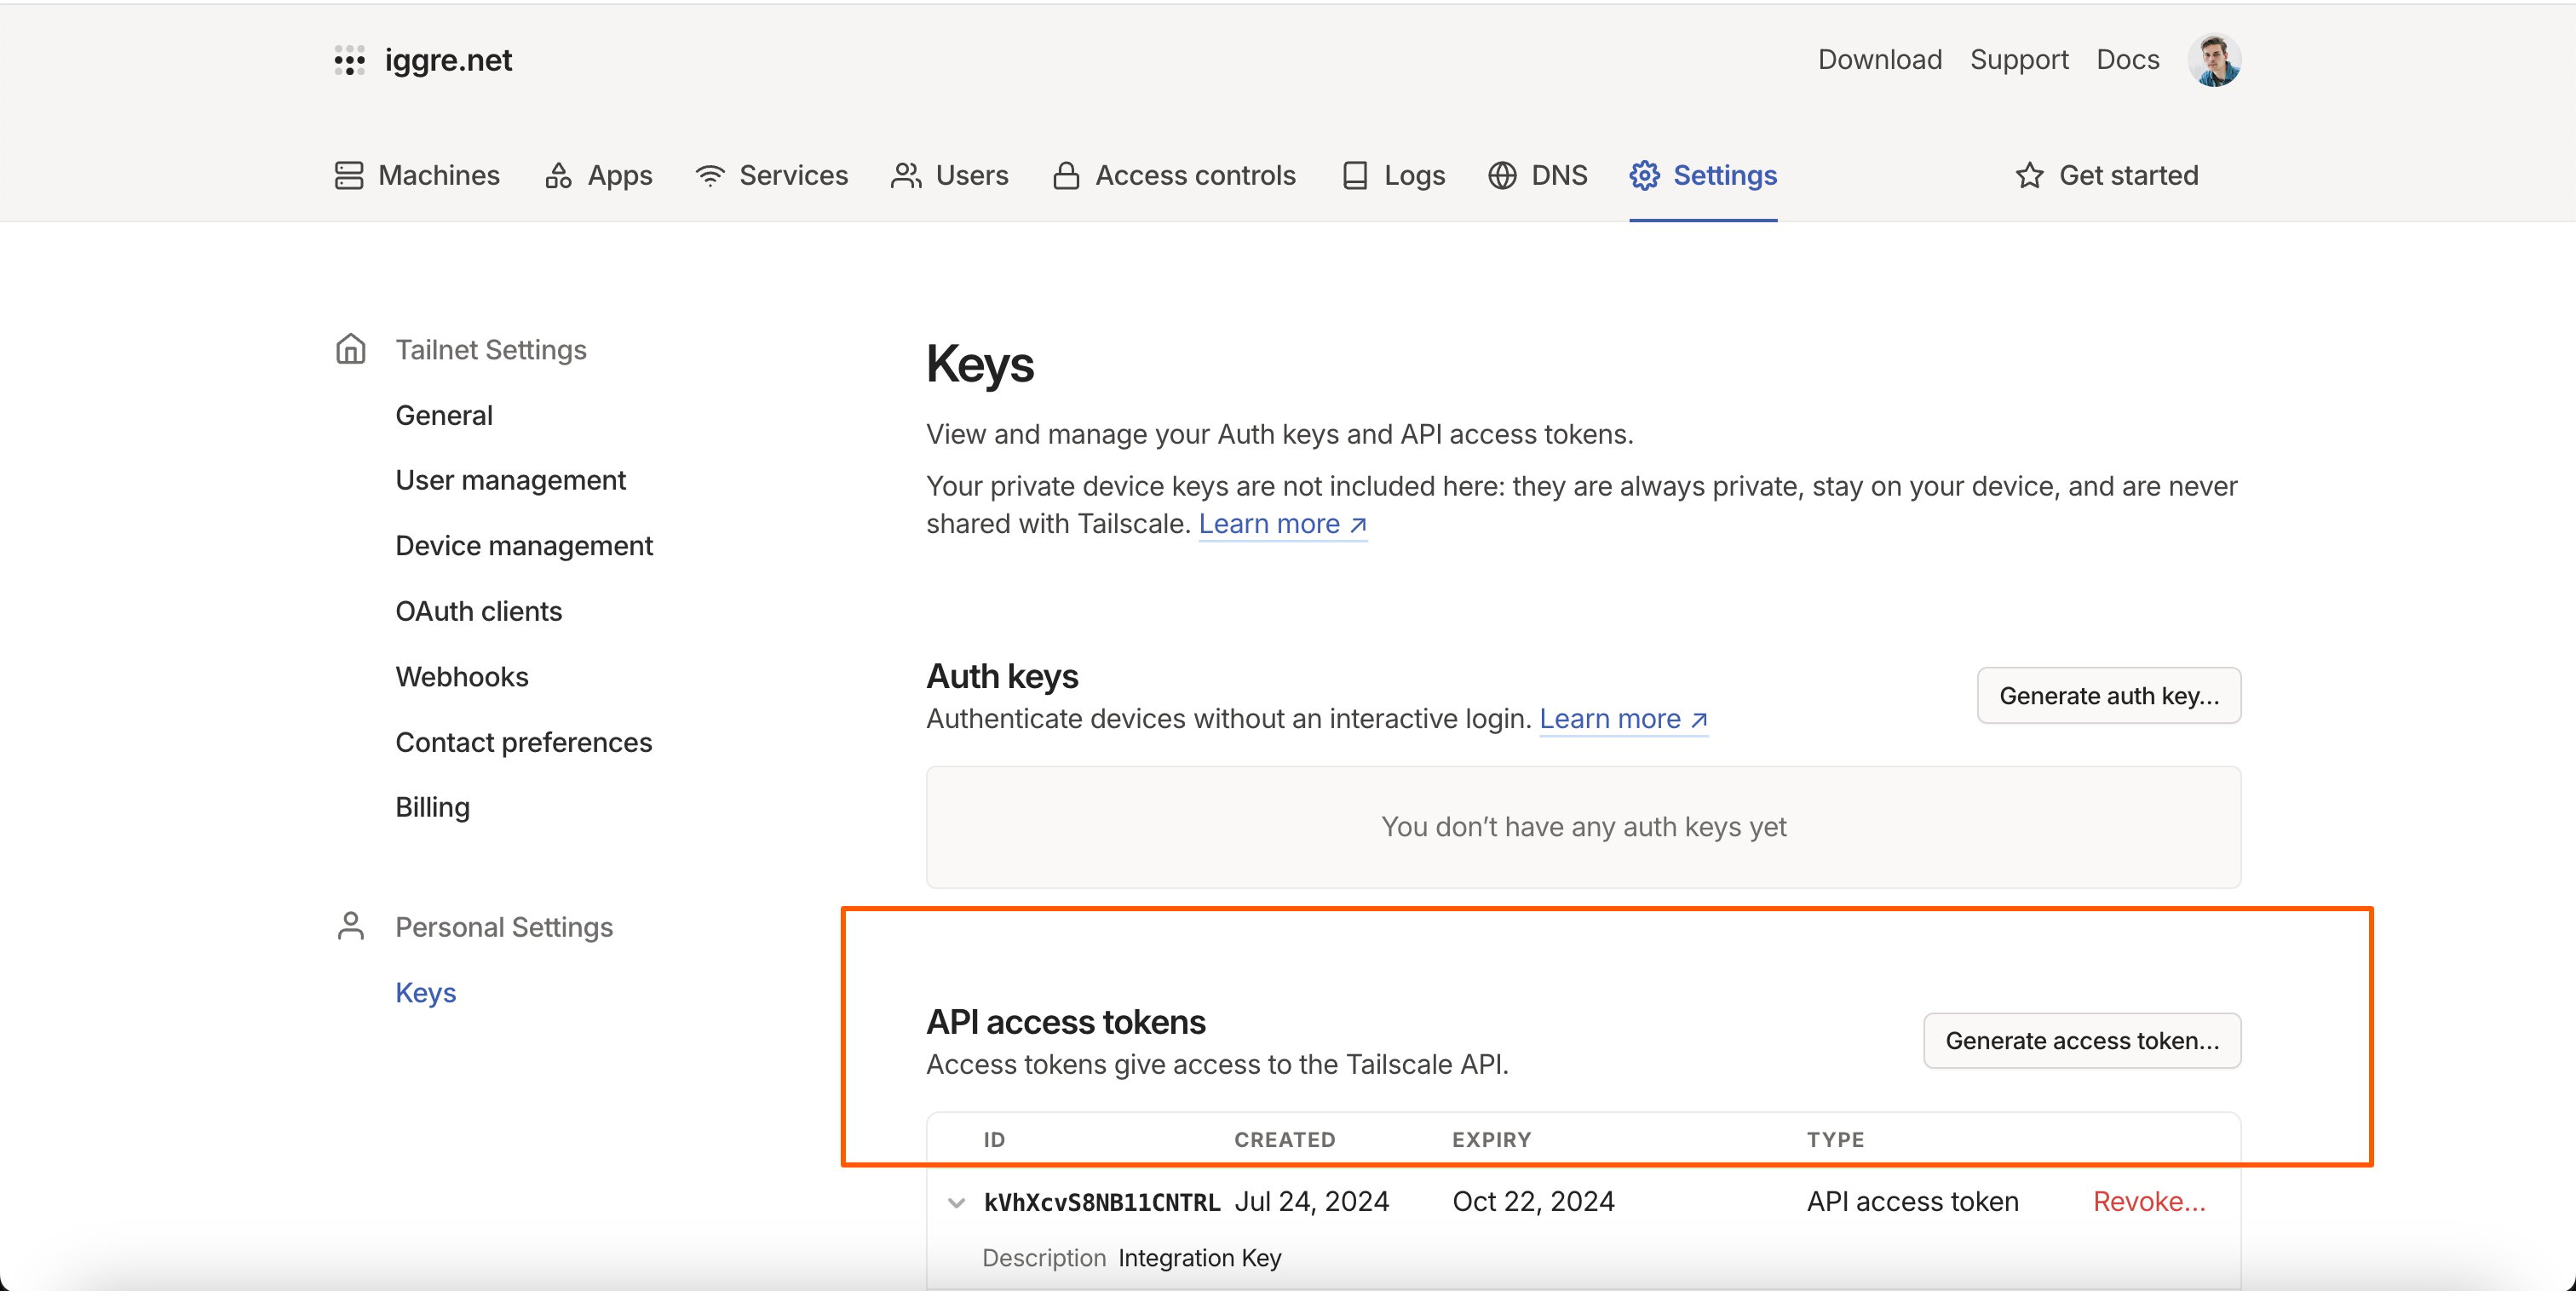Open Webhooks settings page
2576x1291 pixels.
462,677
